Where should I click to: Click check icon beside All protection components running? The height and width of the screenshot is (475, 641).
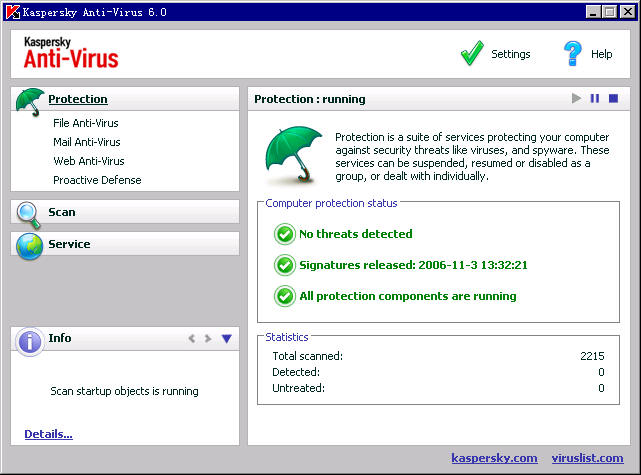tap(285, 296)
